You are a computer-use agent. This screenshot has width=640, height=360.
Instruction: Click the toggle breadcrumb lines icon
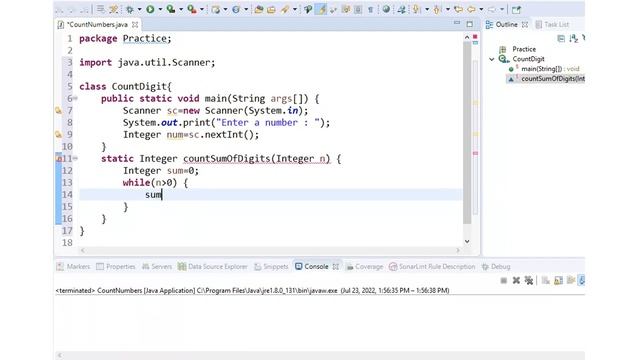click(x=100, y=9)
